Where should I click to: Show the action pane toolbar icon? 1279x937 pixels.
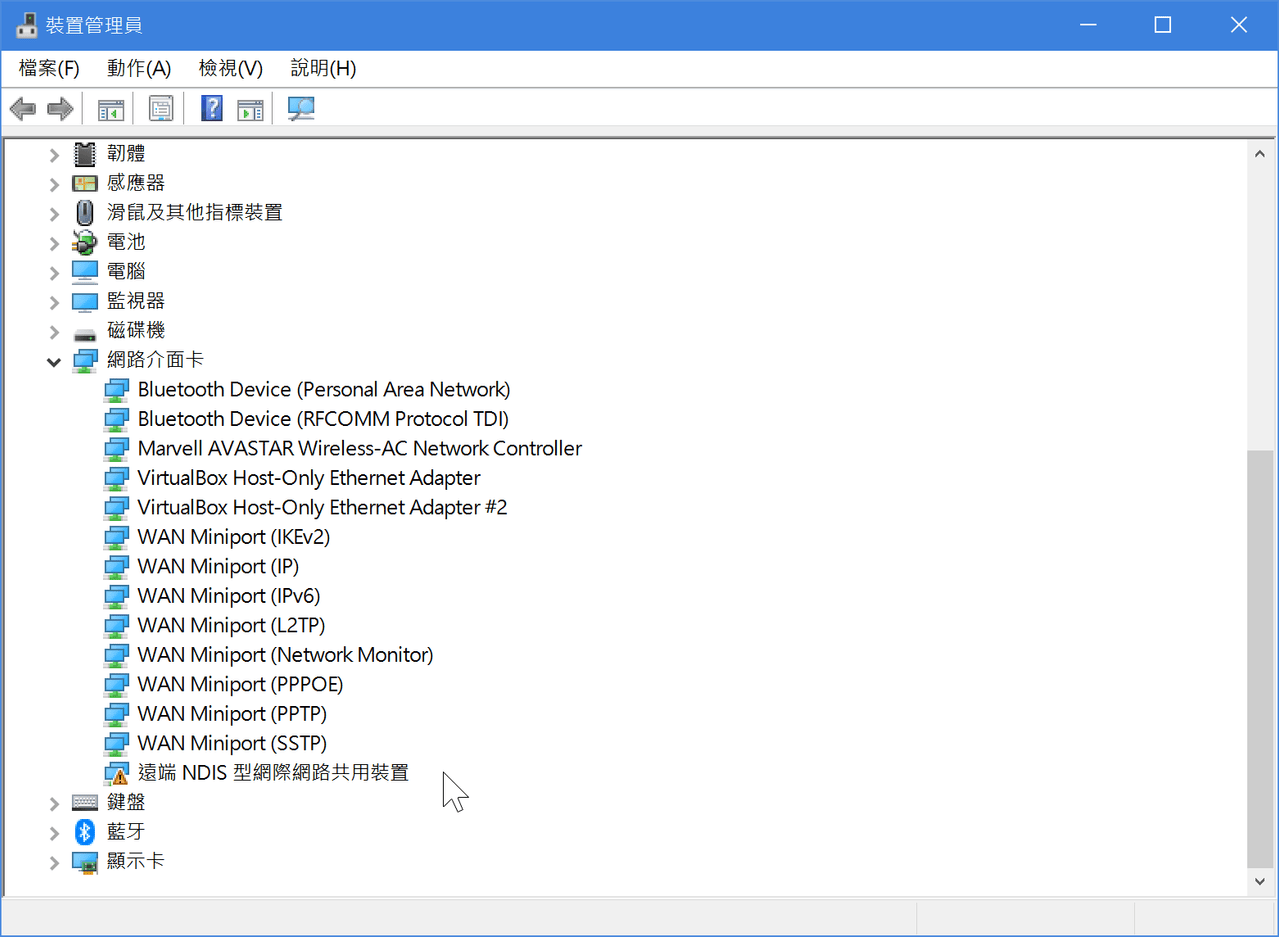point(250,108)
